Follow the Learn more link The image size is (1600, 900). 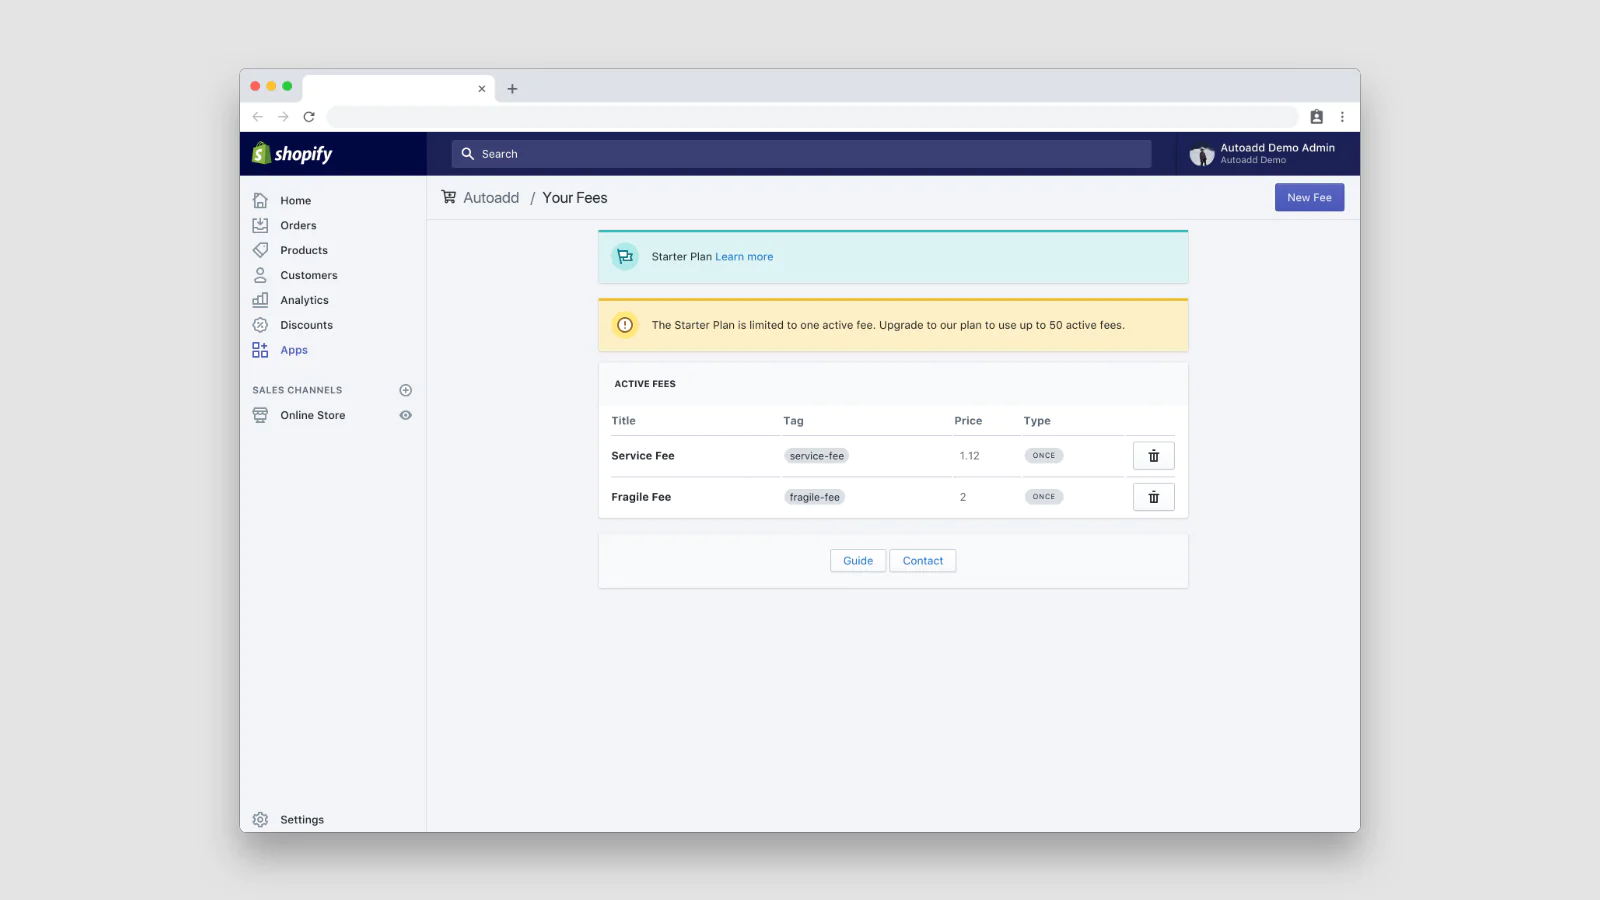(x=744, y=257)
